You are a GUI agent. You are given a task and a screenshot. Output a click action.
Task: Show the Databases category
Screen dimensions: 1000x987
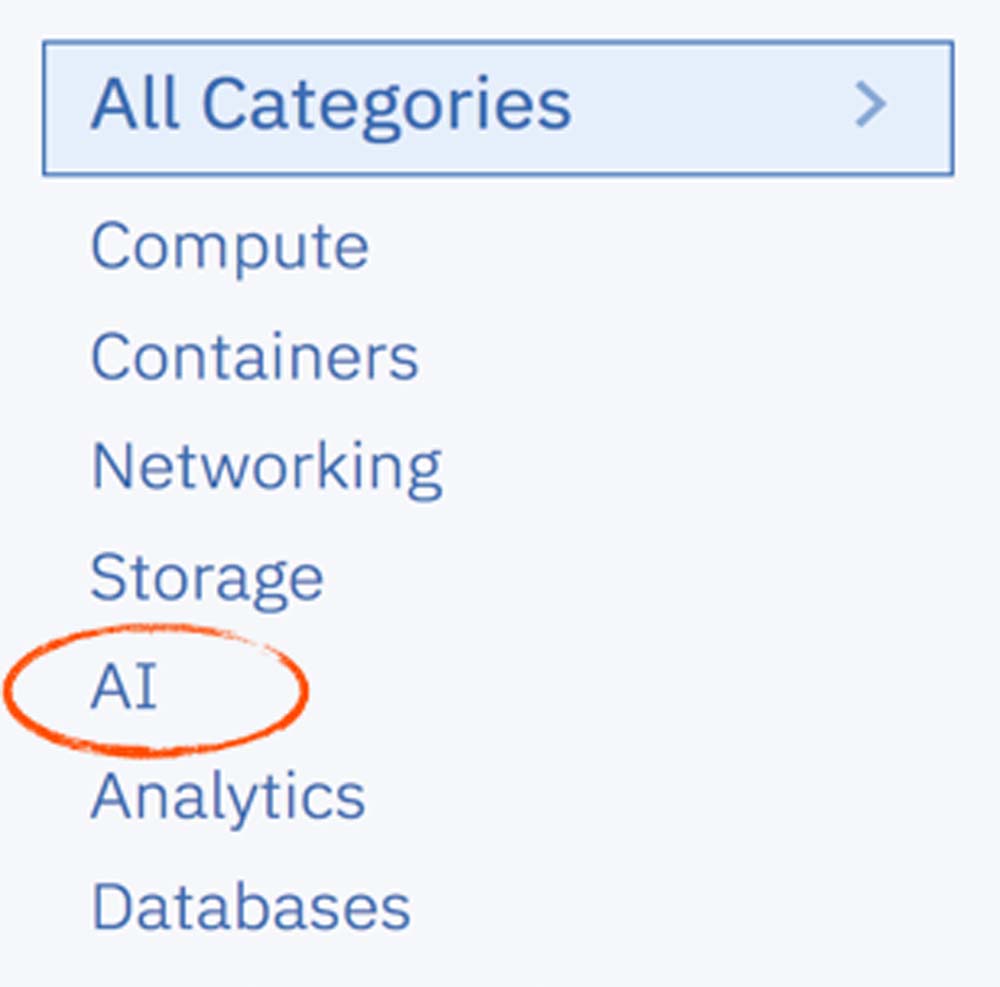(250, 907)
